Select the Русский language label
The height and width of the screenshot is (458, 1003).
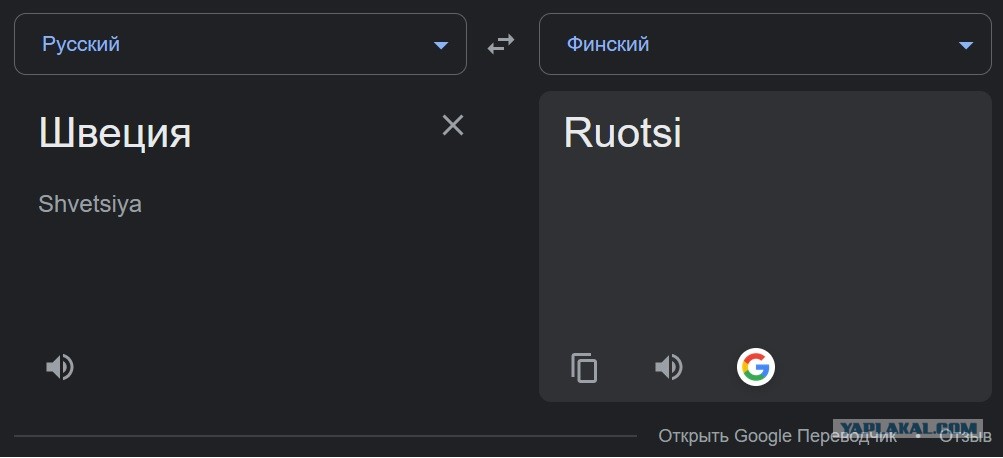[x=81, y=44]
